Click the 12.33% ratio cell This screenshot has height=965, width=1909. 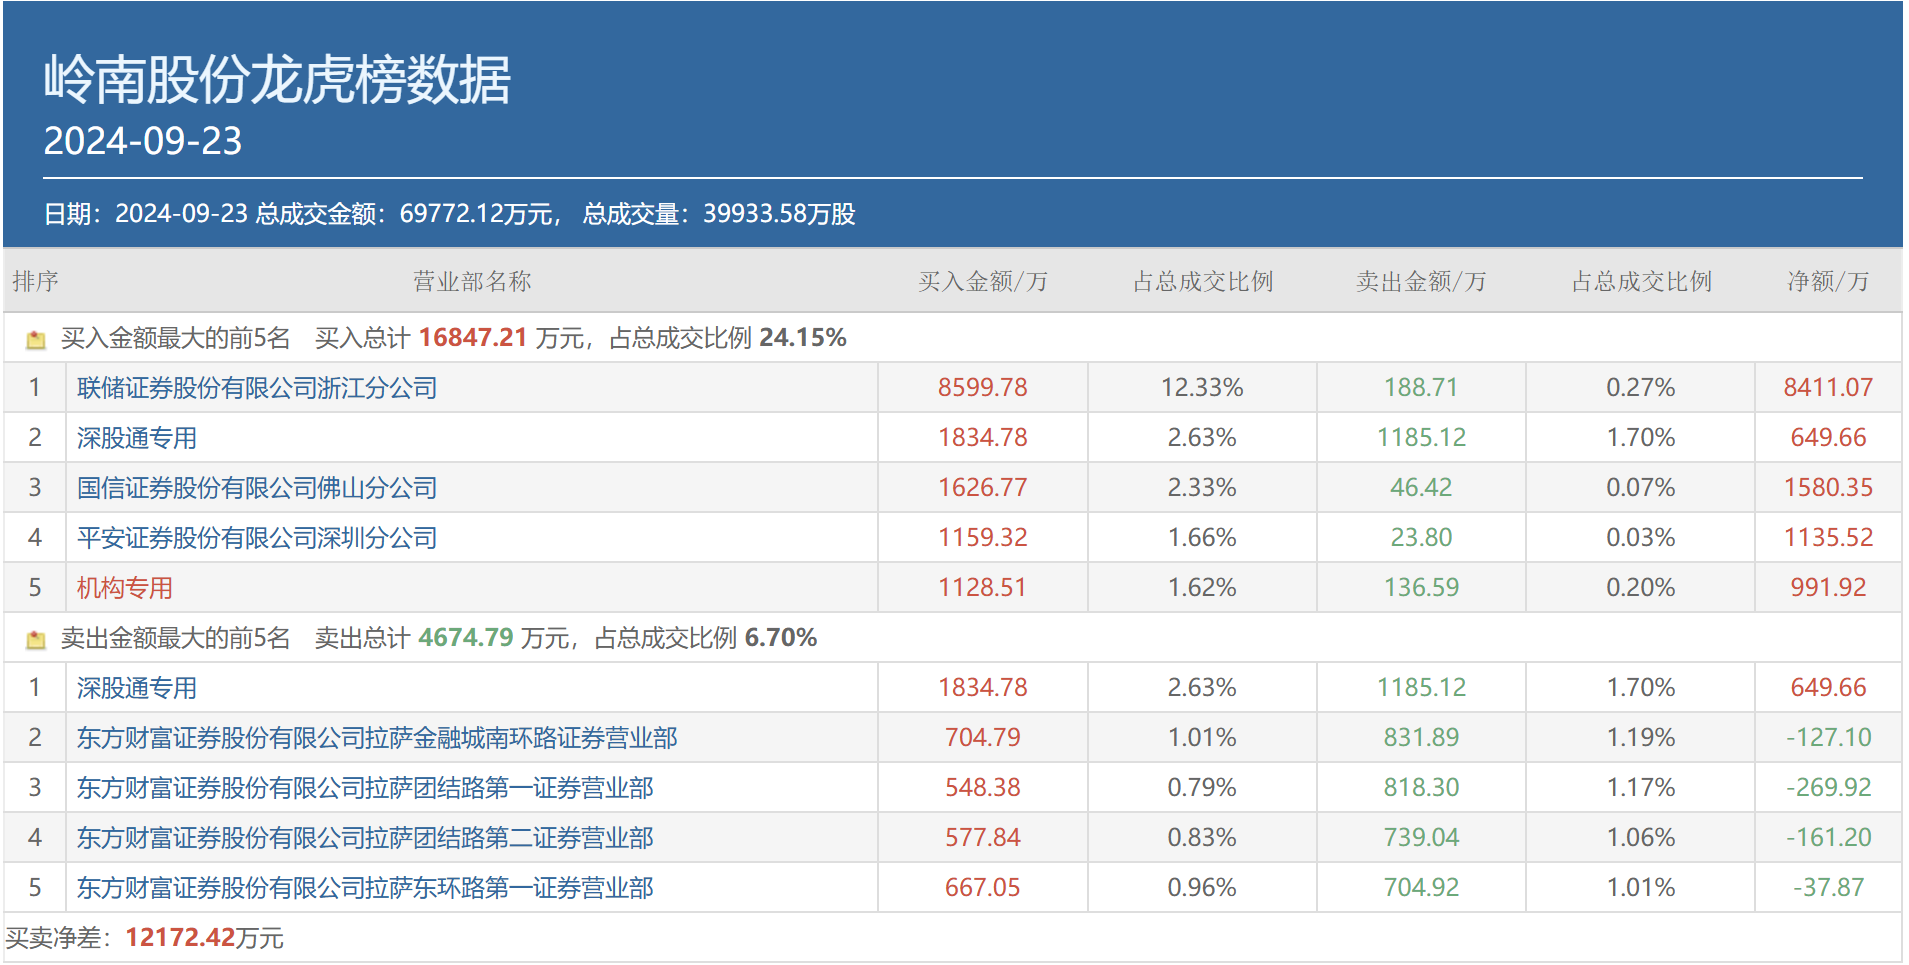point(1202,388)
